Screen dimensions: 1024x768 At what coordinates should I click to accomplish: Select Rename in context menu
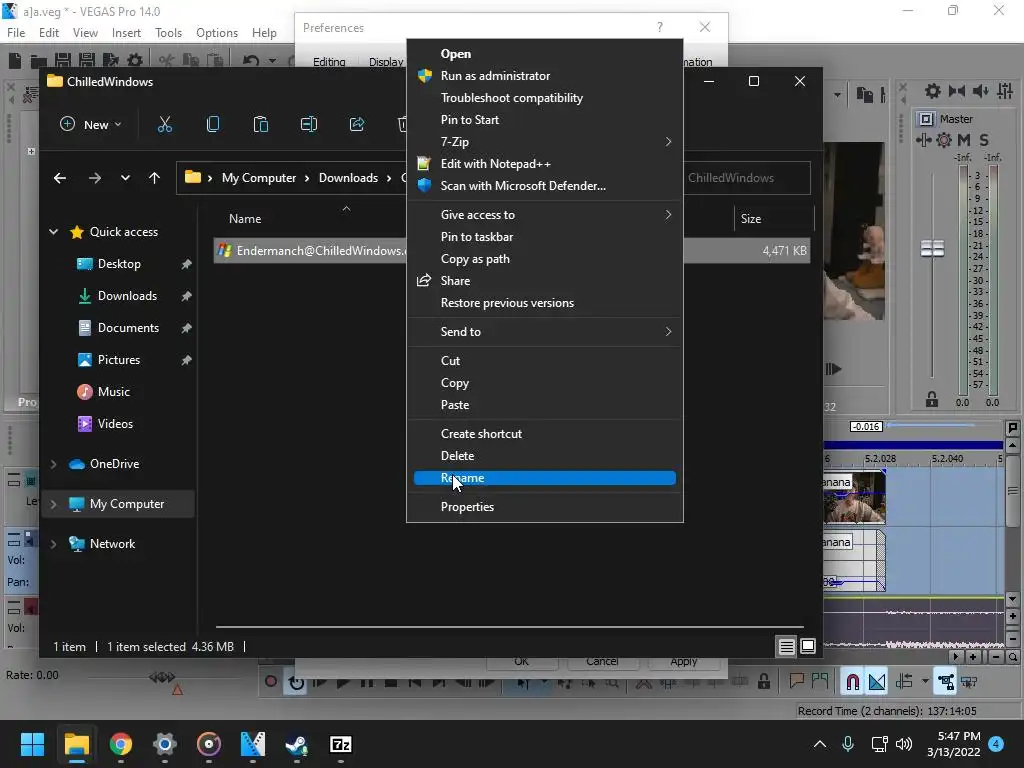tap(545, 478)
